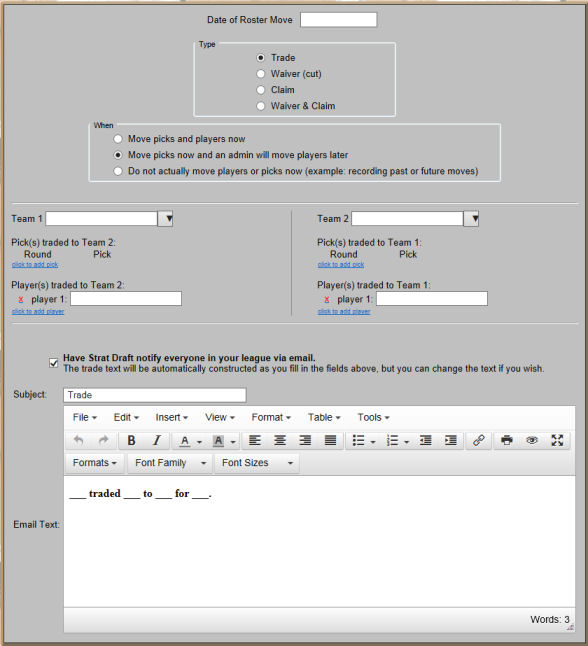Open the Tools menu
Viewport: 588px width, 646px height.
[x=373, y=417]
